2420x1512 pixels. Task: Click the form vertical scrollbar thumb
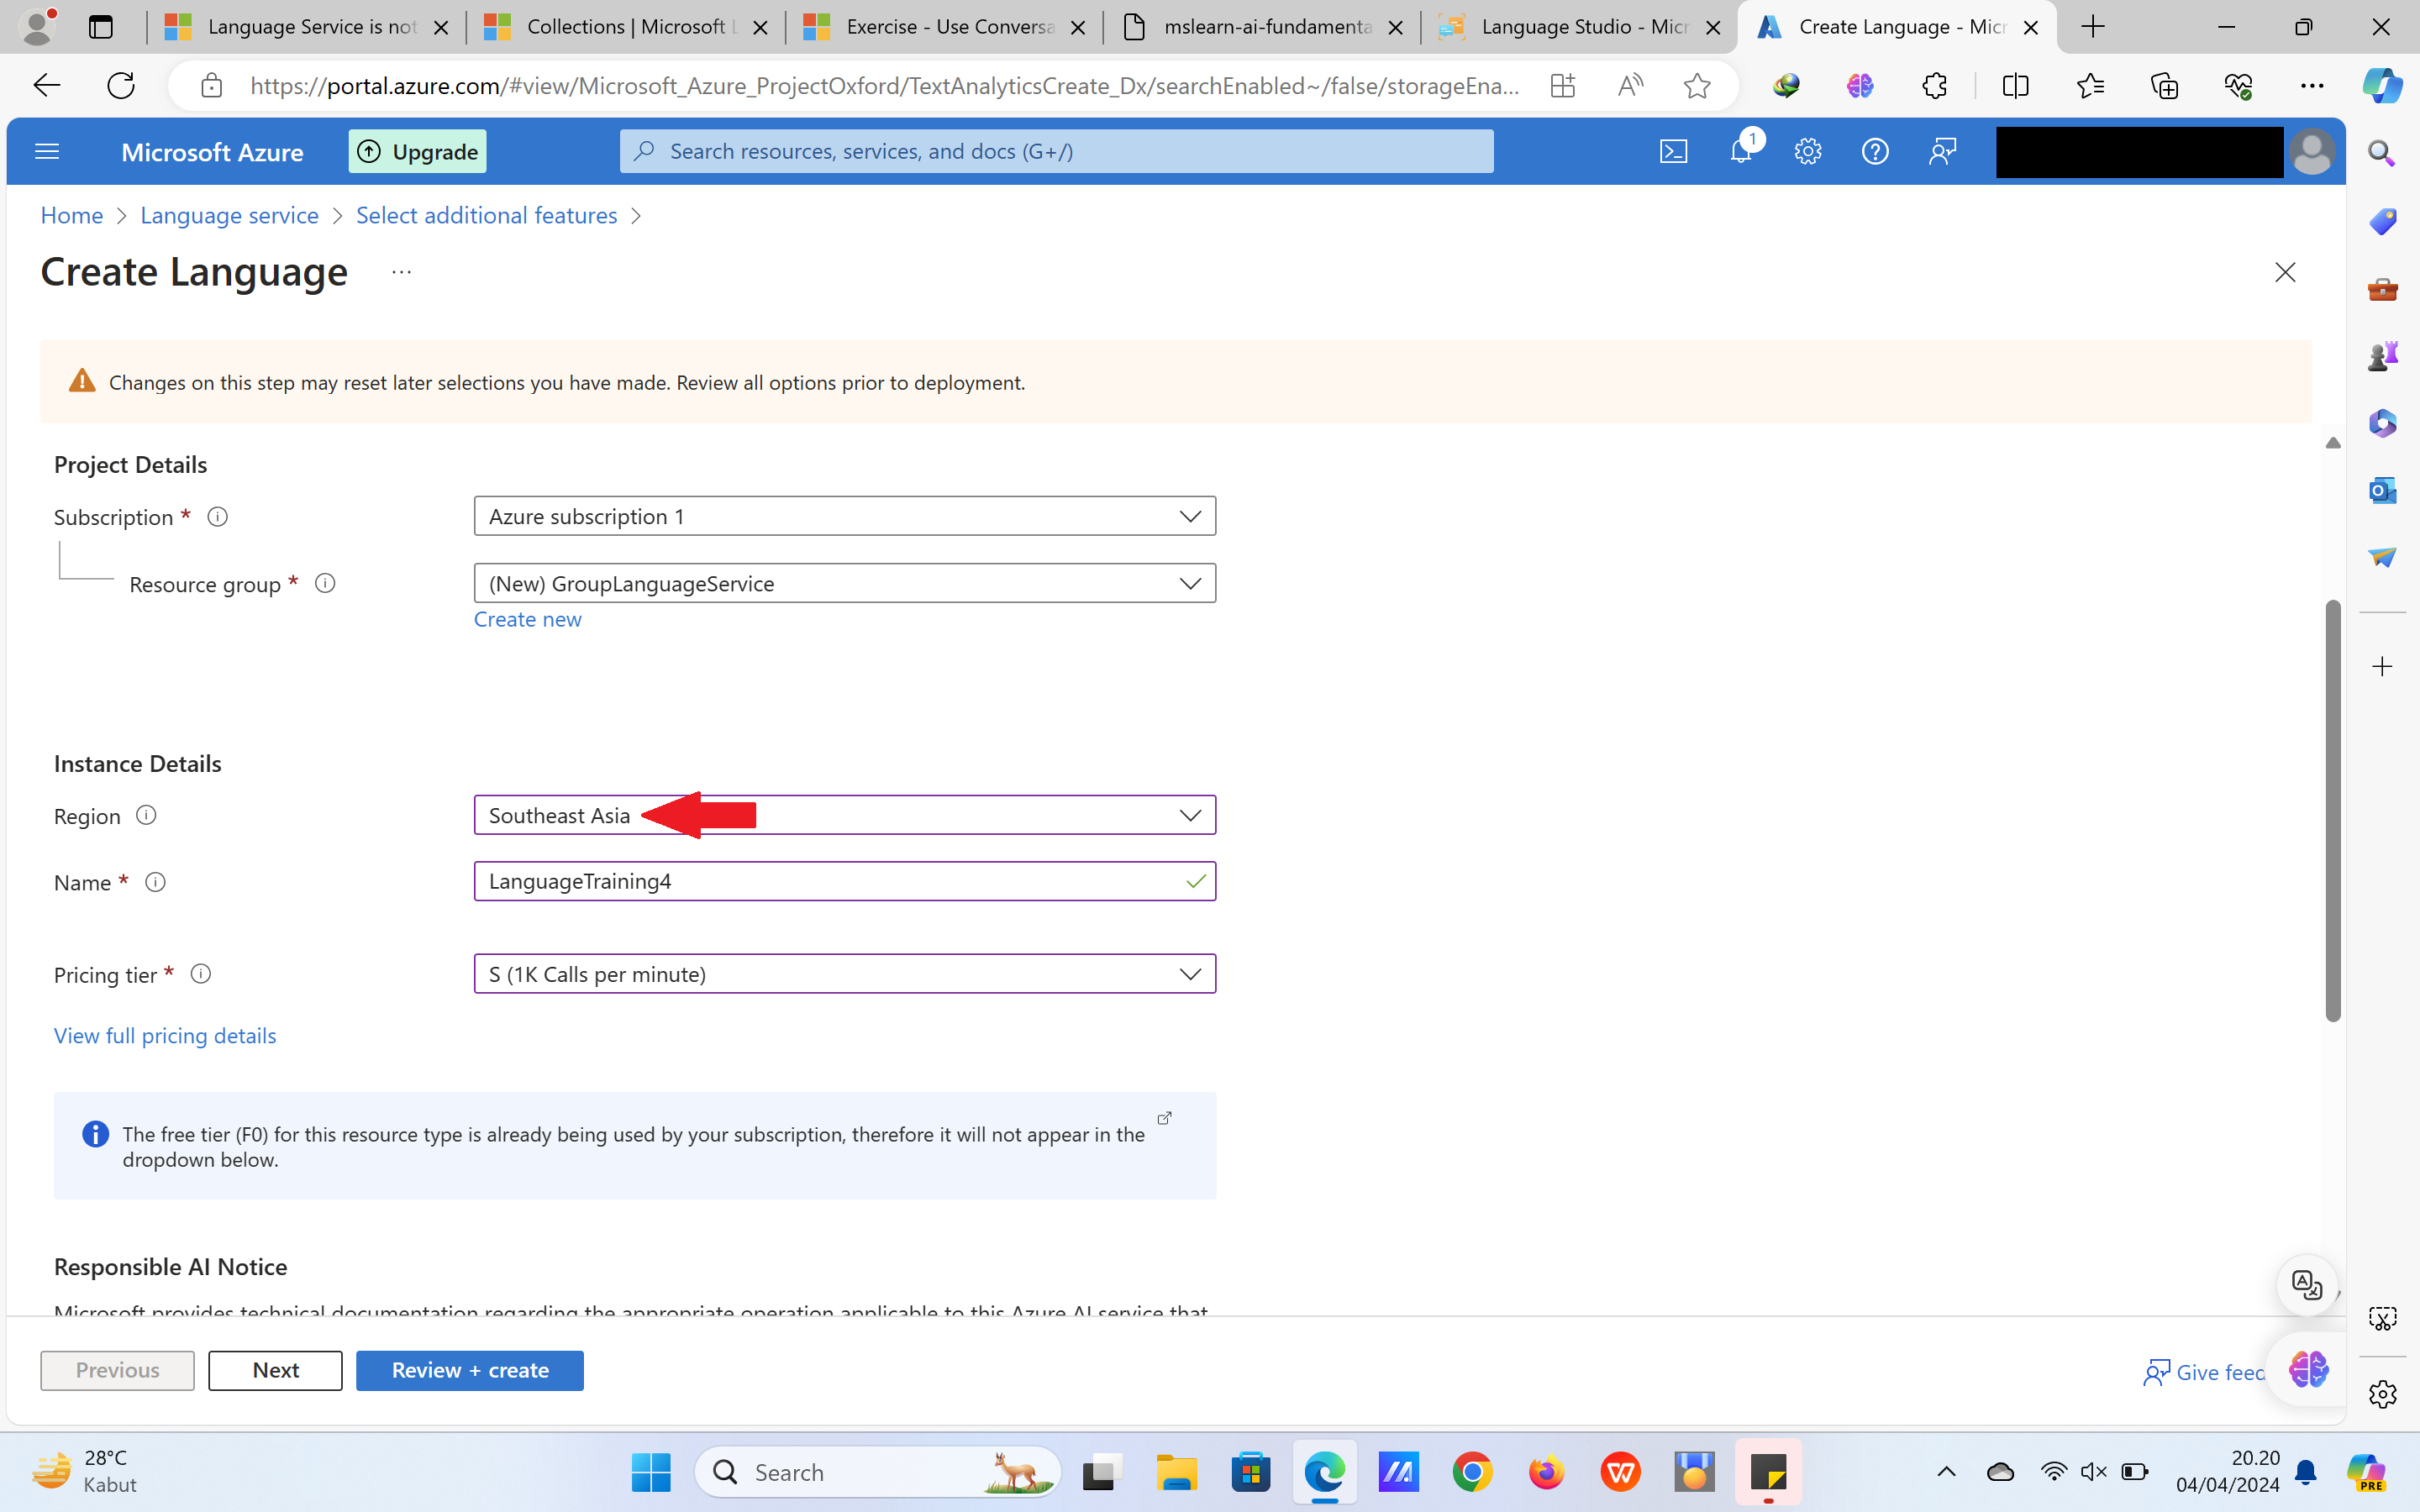(x=2333, y=810)
